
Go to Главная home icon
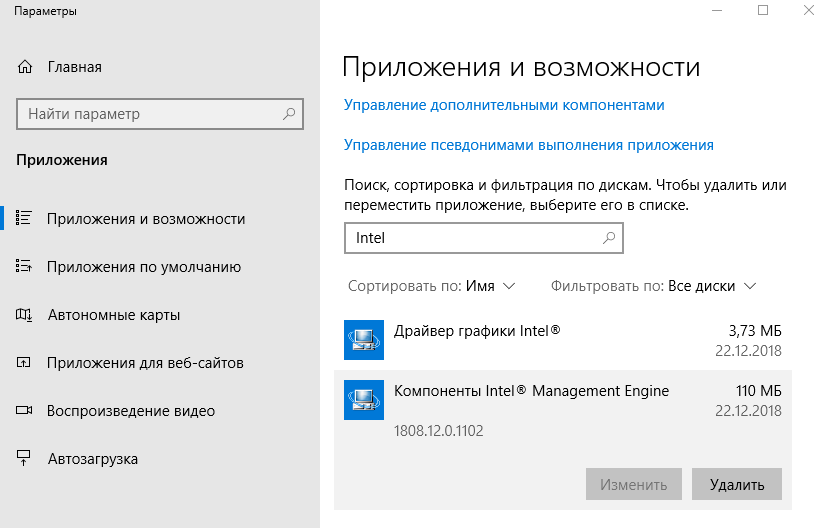pyautogui.click(x=25, y=67)
